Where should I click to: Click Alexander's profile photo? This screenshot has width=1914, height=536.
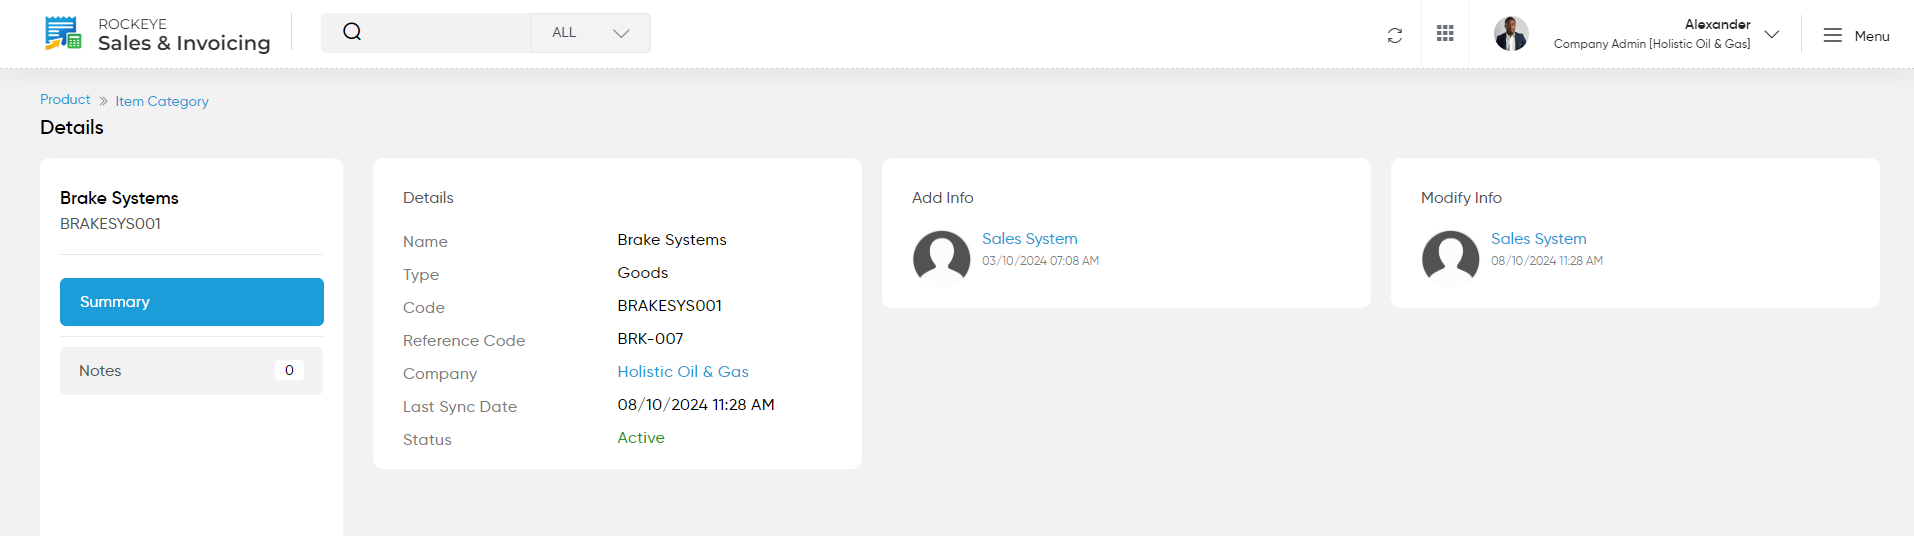(1511, 34)
